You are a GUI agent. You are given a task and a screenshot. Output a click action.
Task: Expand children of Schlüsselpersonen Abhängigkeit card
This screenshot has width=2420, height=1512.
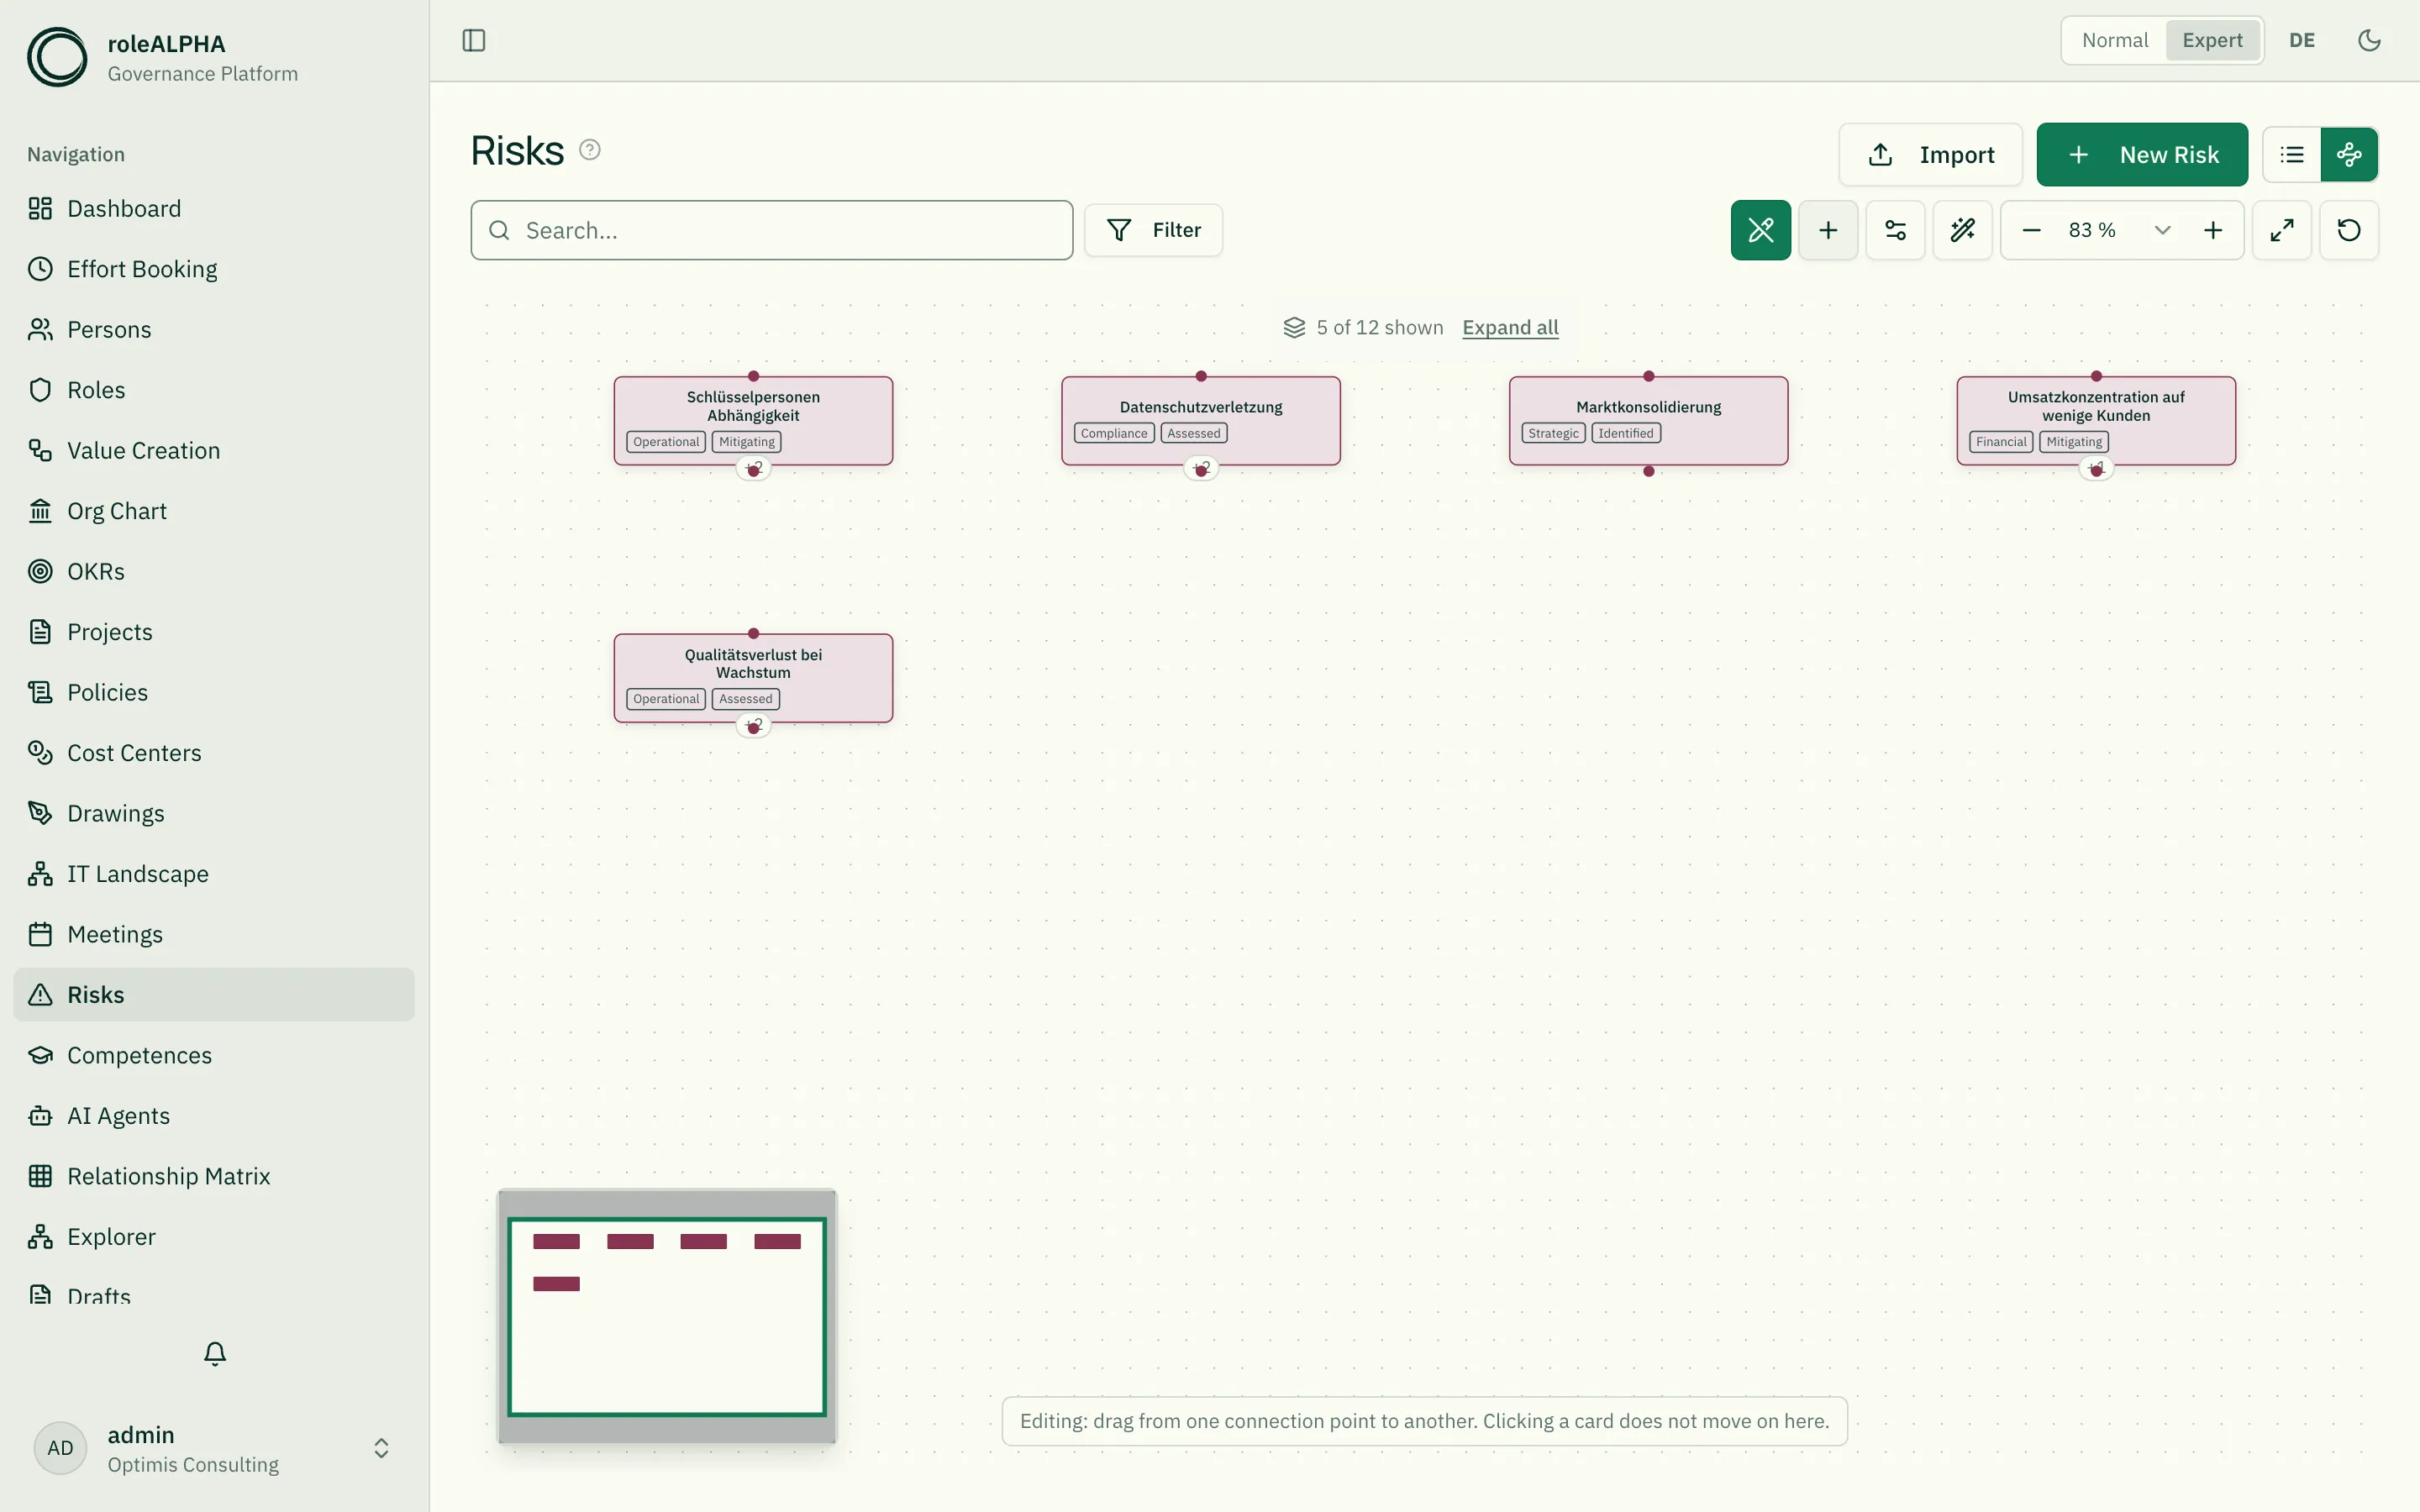point(753,468)
